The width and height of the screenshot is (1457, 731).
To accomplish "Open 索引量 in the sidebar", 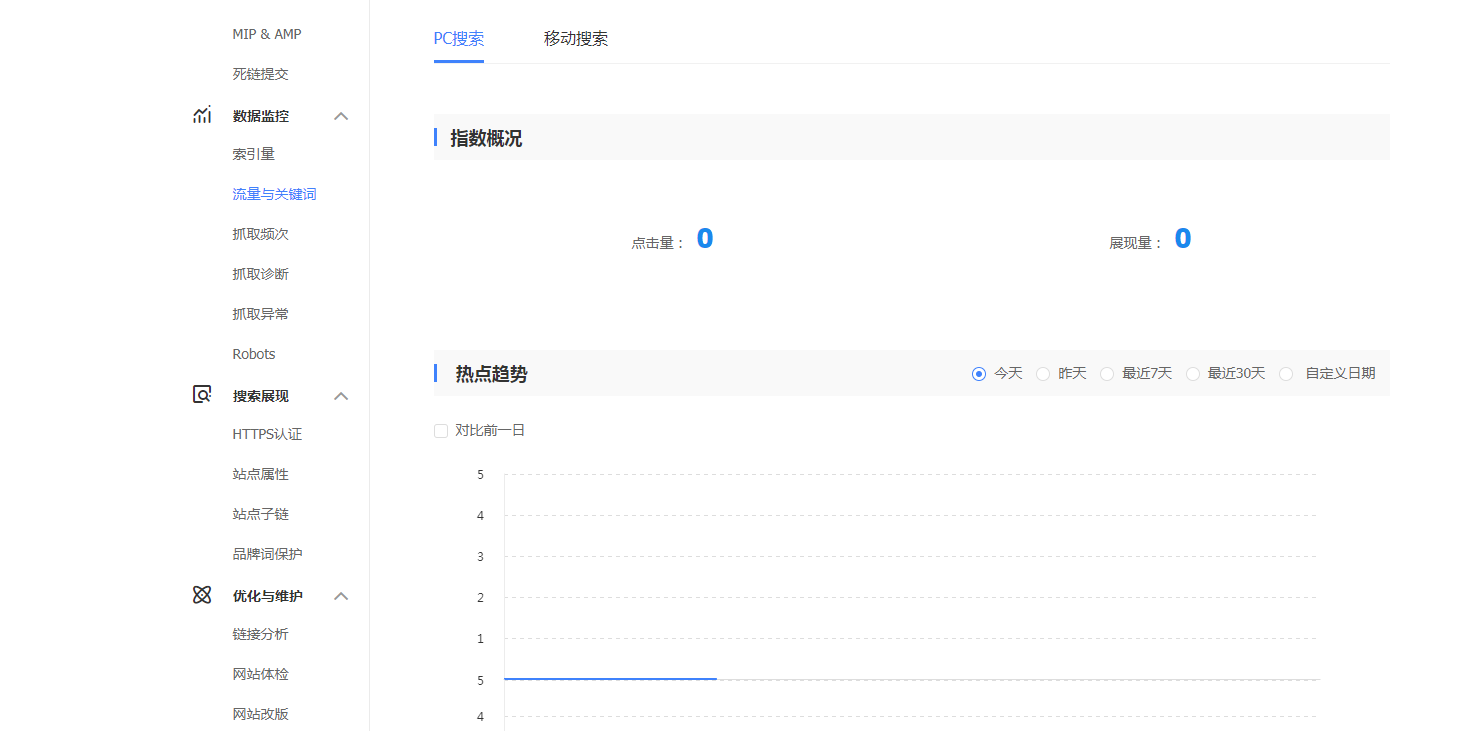I will pos(254,154).
